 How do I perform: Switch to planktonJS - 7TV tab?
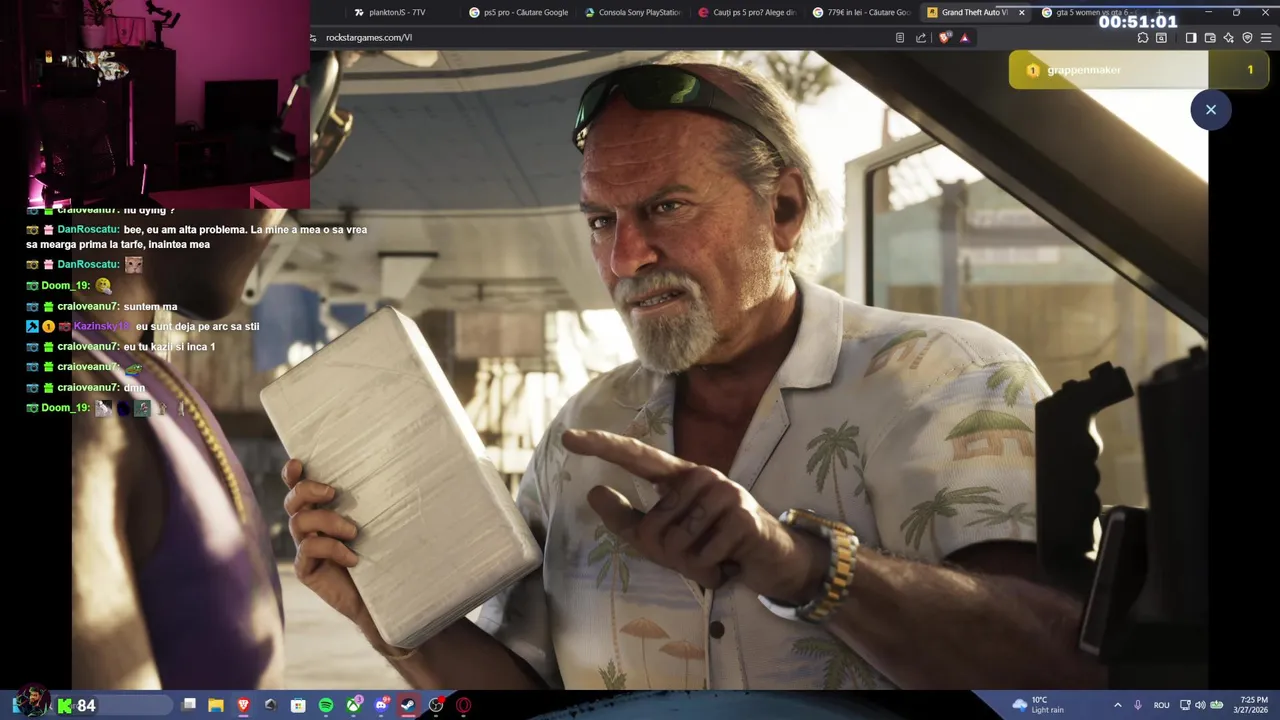(397, 13)
